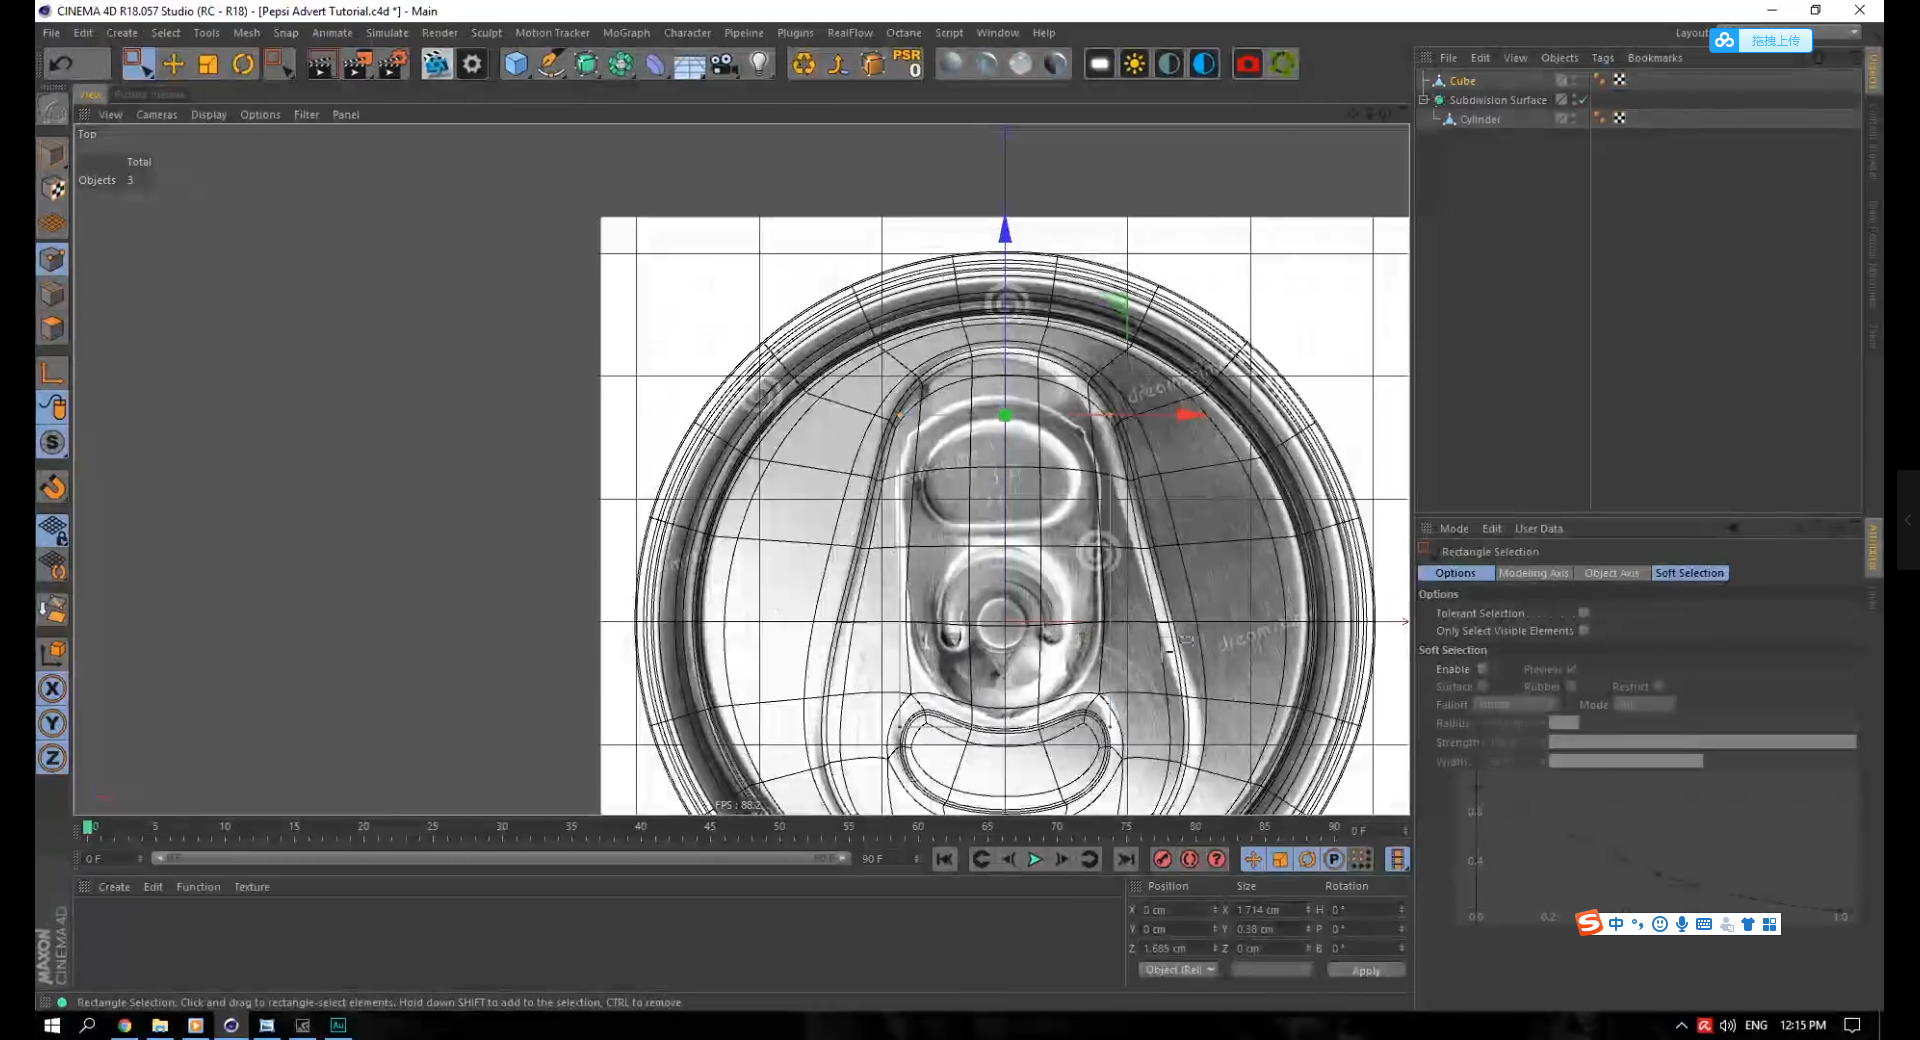Click the Undo arrow in the toolbar

[62, 64]
